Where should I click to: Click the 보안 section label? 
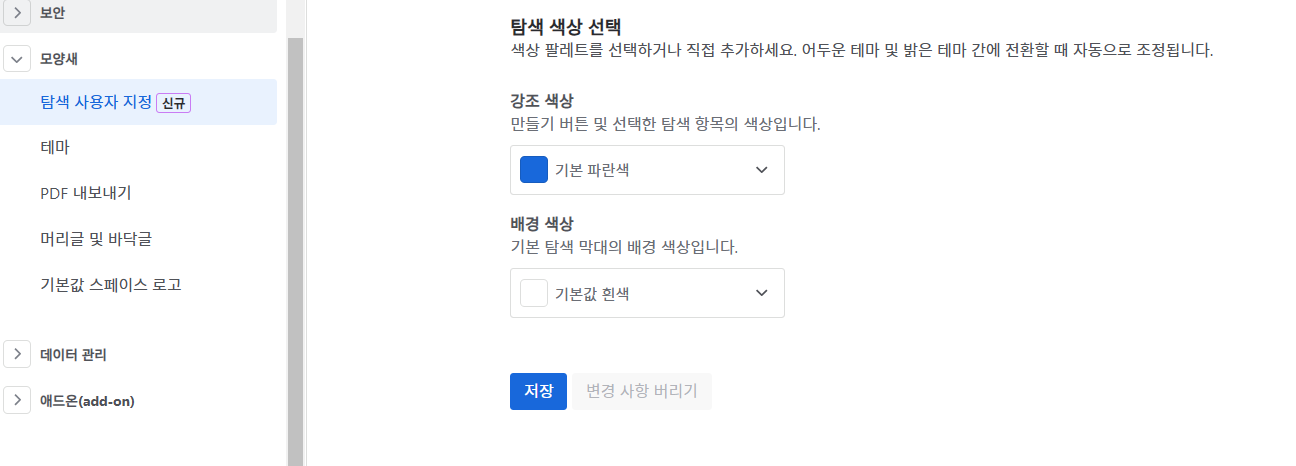coord(53,13)
